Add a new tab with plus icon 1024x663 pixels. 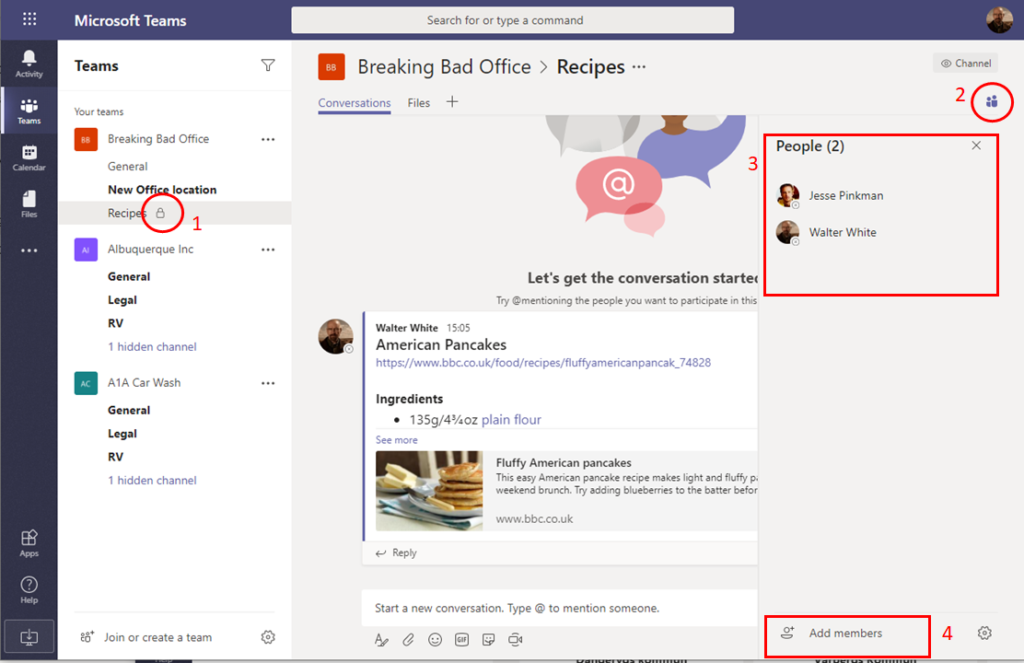[452, 101]
